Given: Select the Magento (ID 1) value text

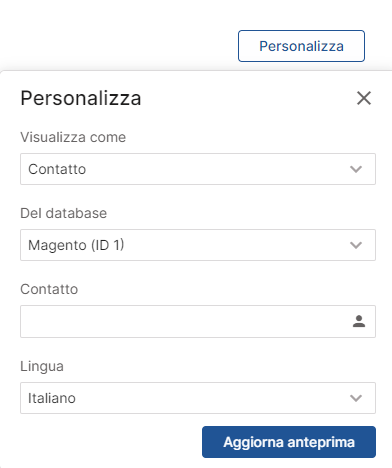Looking at the screenshot, I should (76, 245).
